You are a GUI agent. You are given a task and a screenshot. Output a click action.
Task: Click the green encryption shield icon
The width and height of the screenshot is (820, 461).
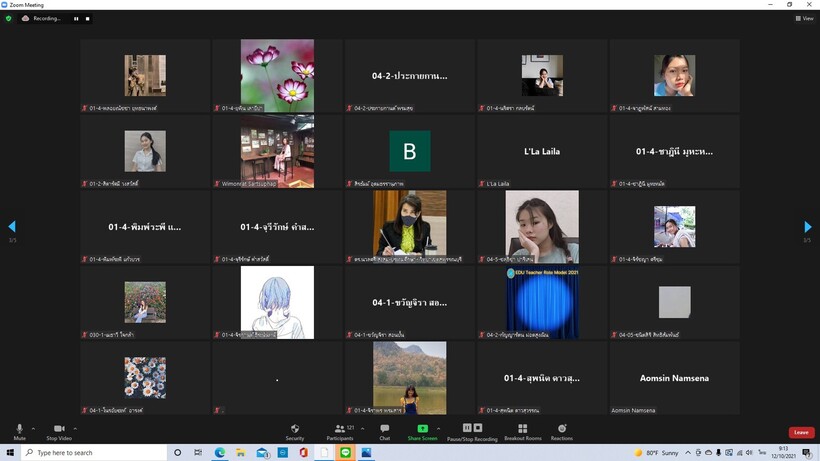pos(9,18)
